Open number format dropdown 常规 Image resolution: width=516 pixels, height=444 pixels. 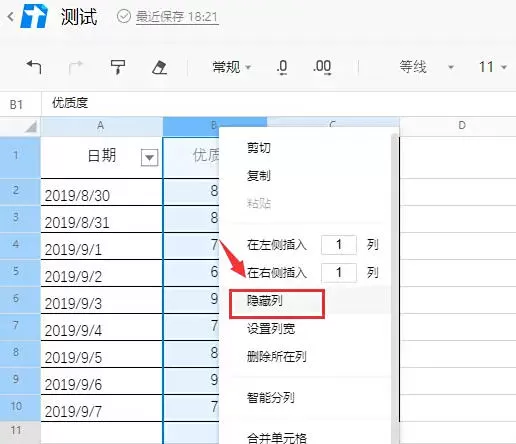coord(231,67)
